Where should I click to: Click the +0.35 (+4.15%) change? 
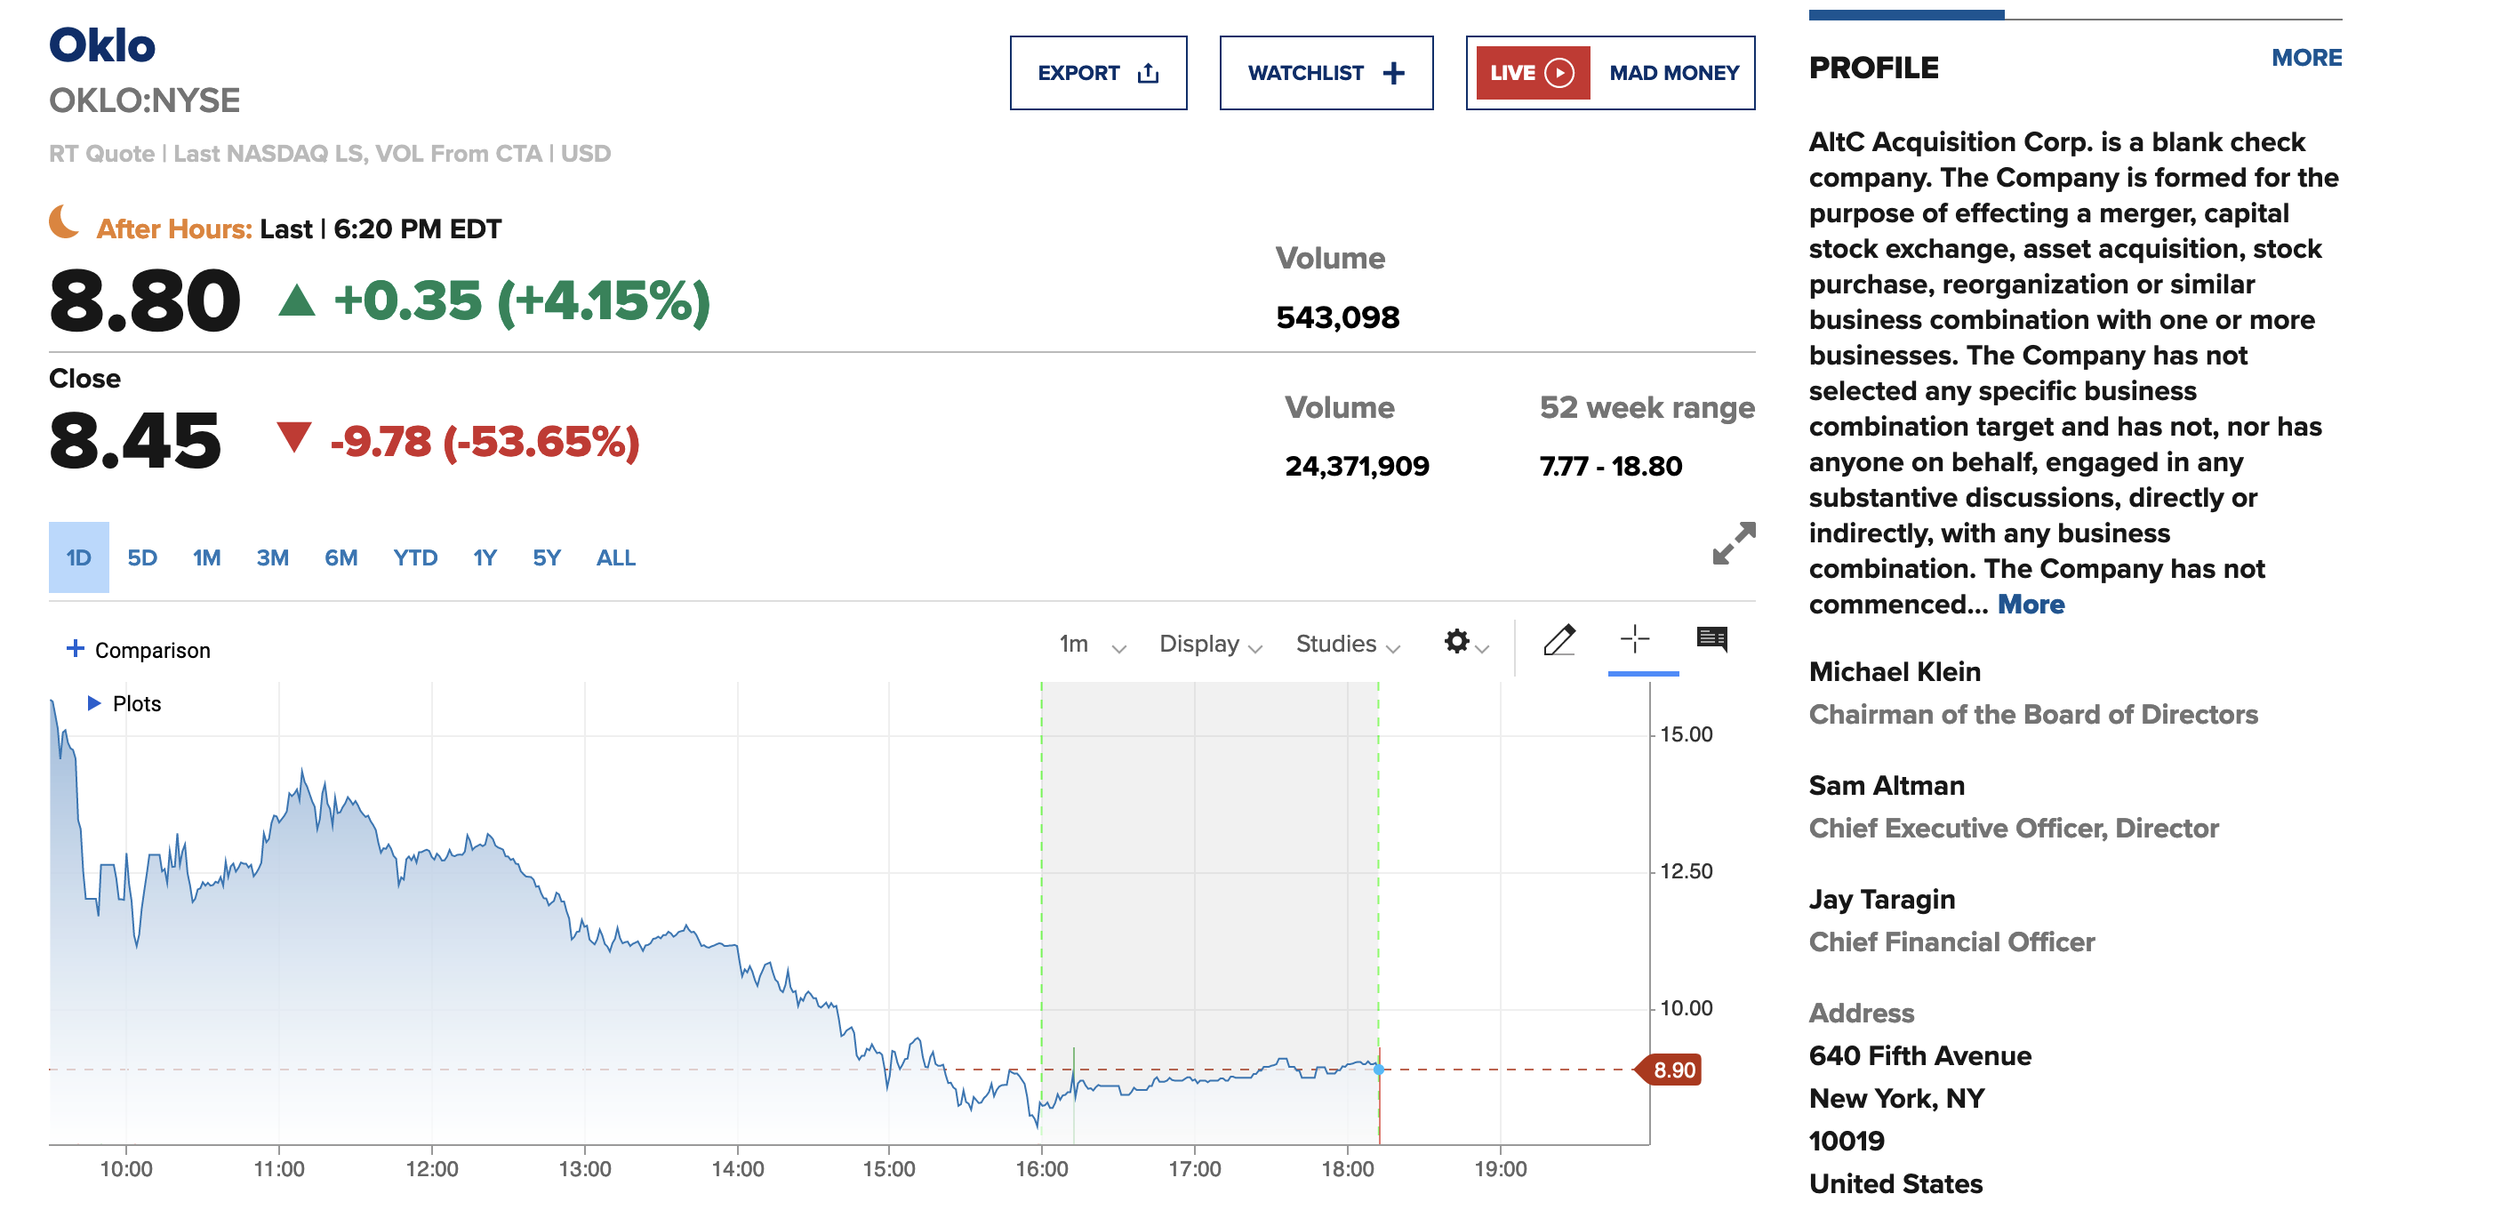(x=522, y=300)
